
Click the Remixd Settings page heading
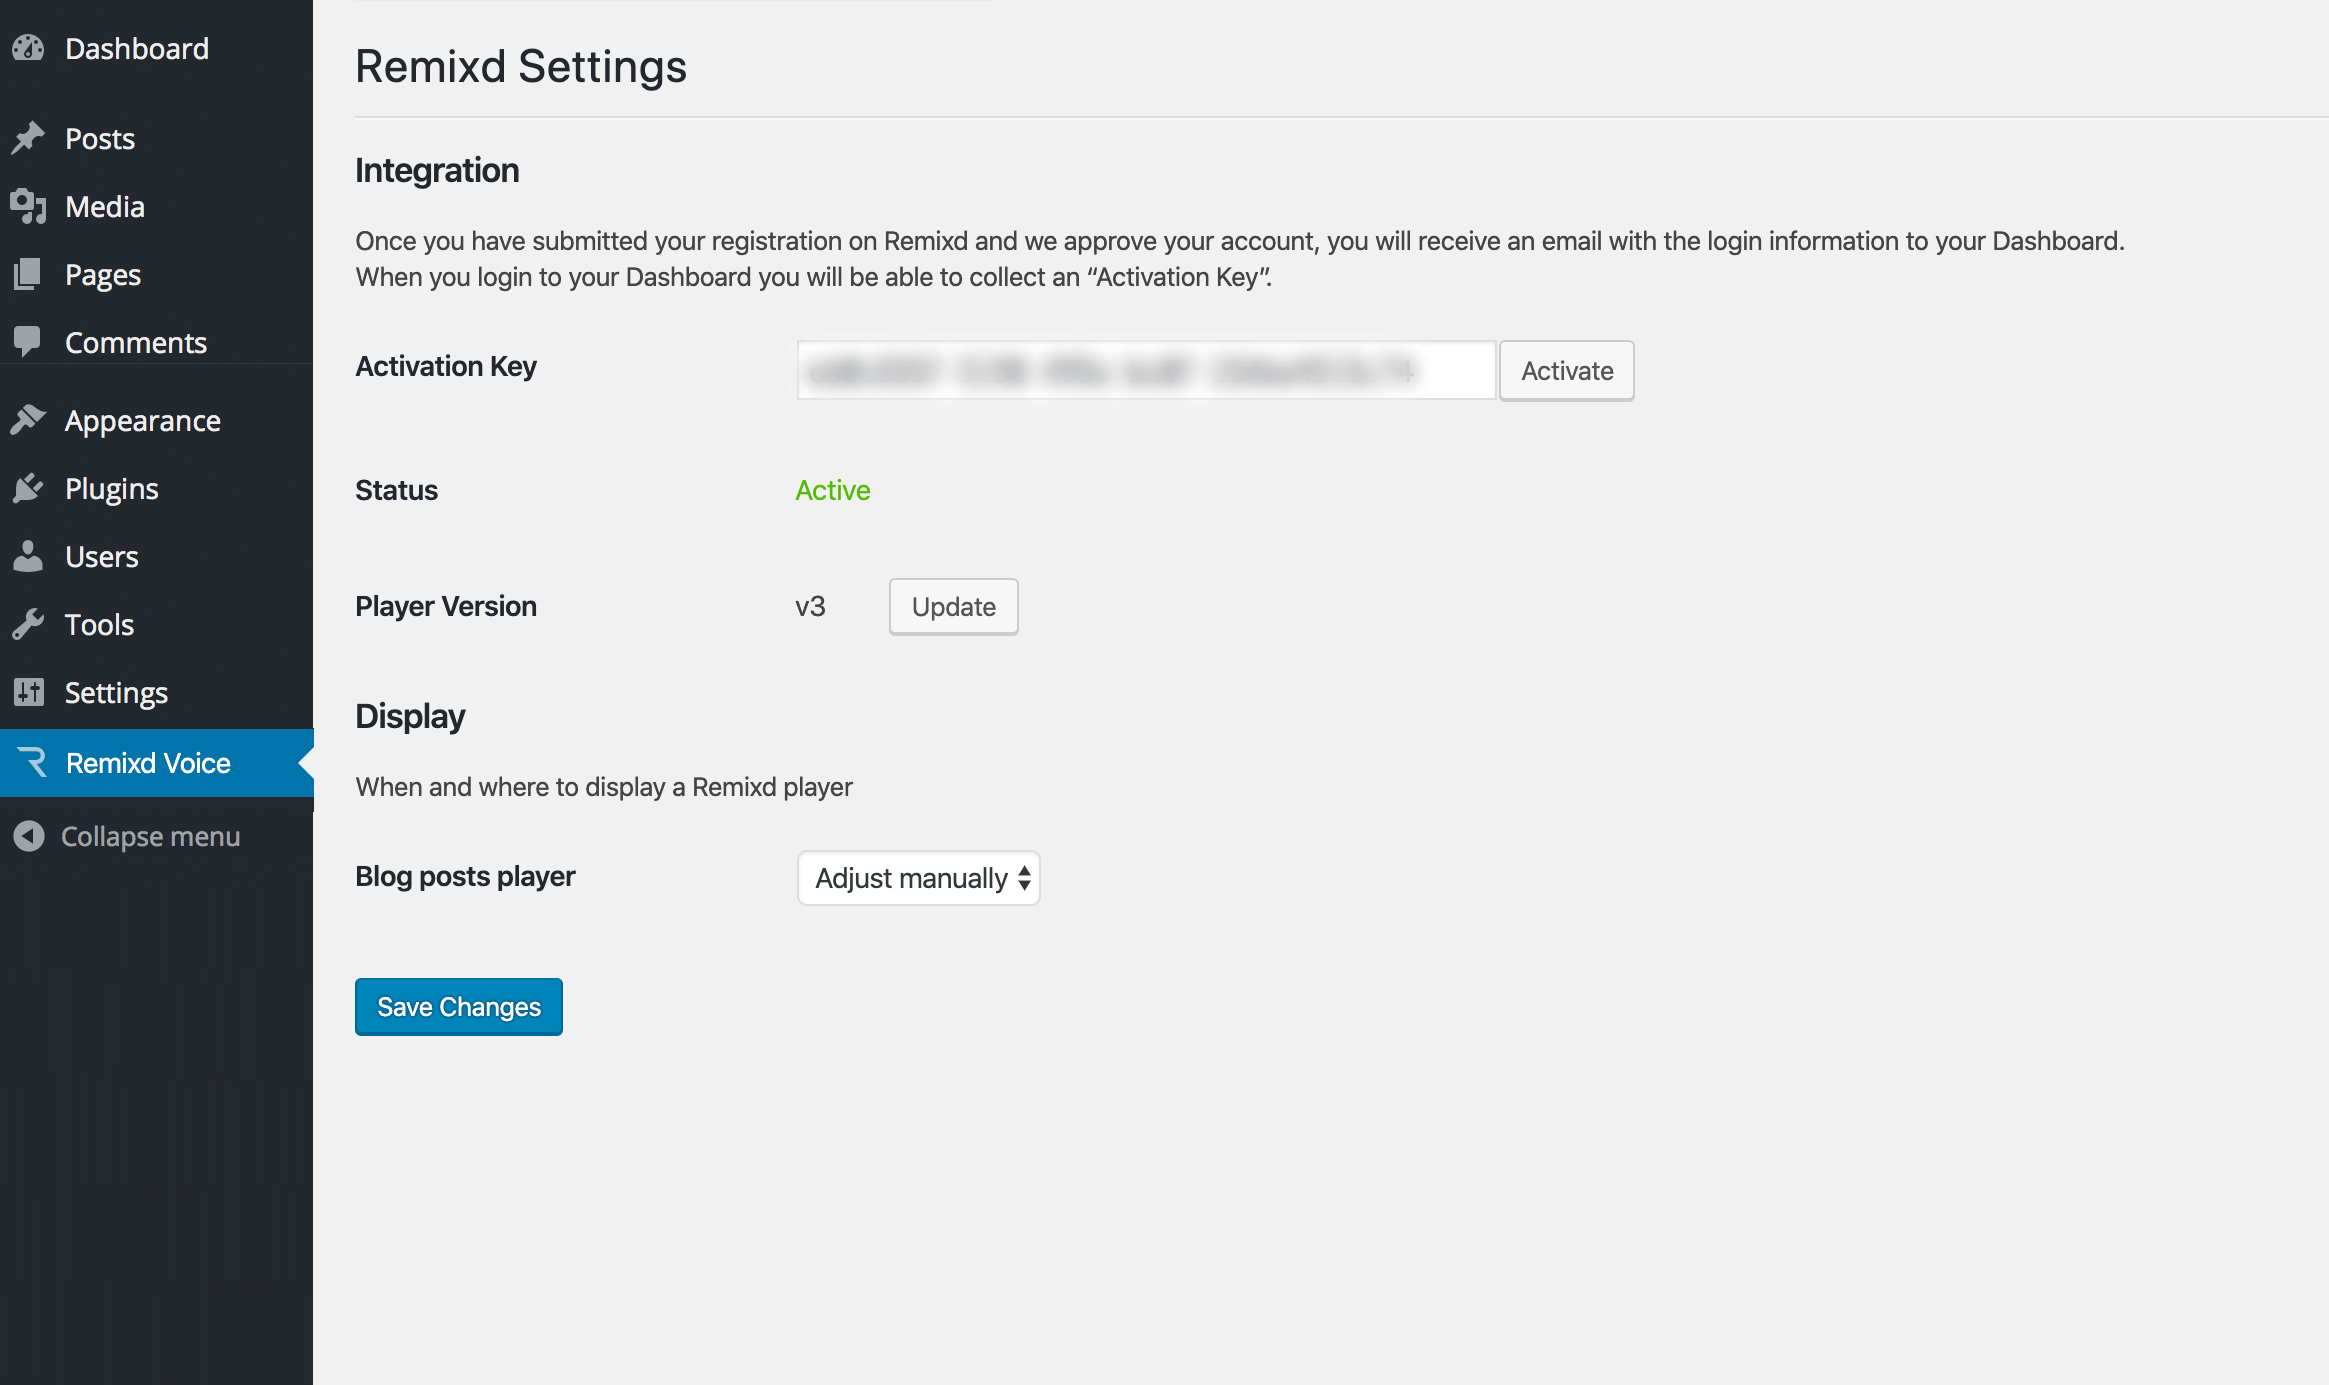(x=521, y=67)
